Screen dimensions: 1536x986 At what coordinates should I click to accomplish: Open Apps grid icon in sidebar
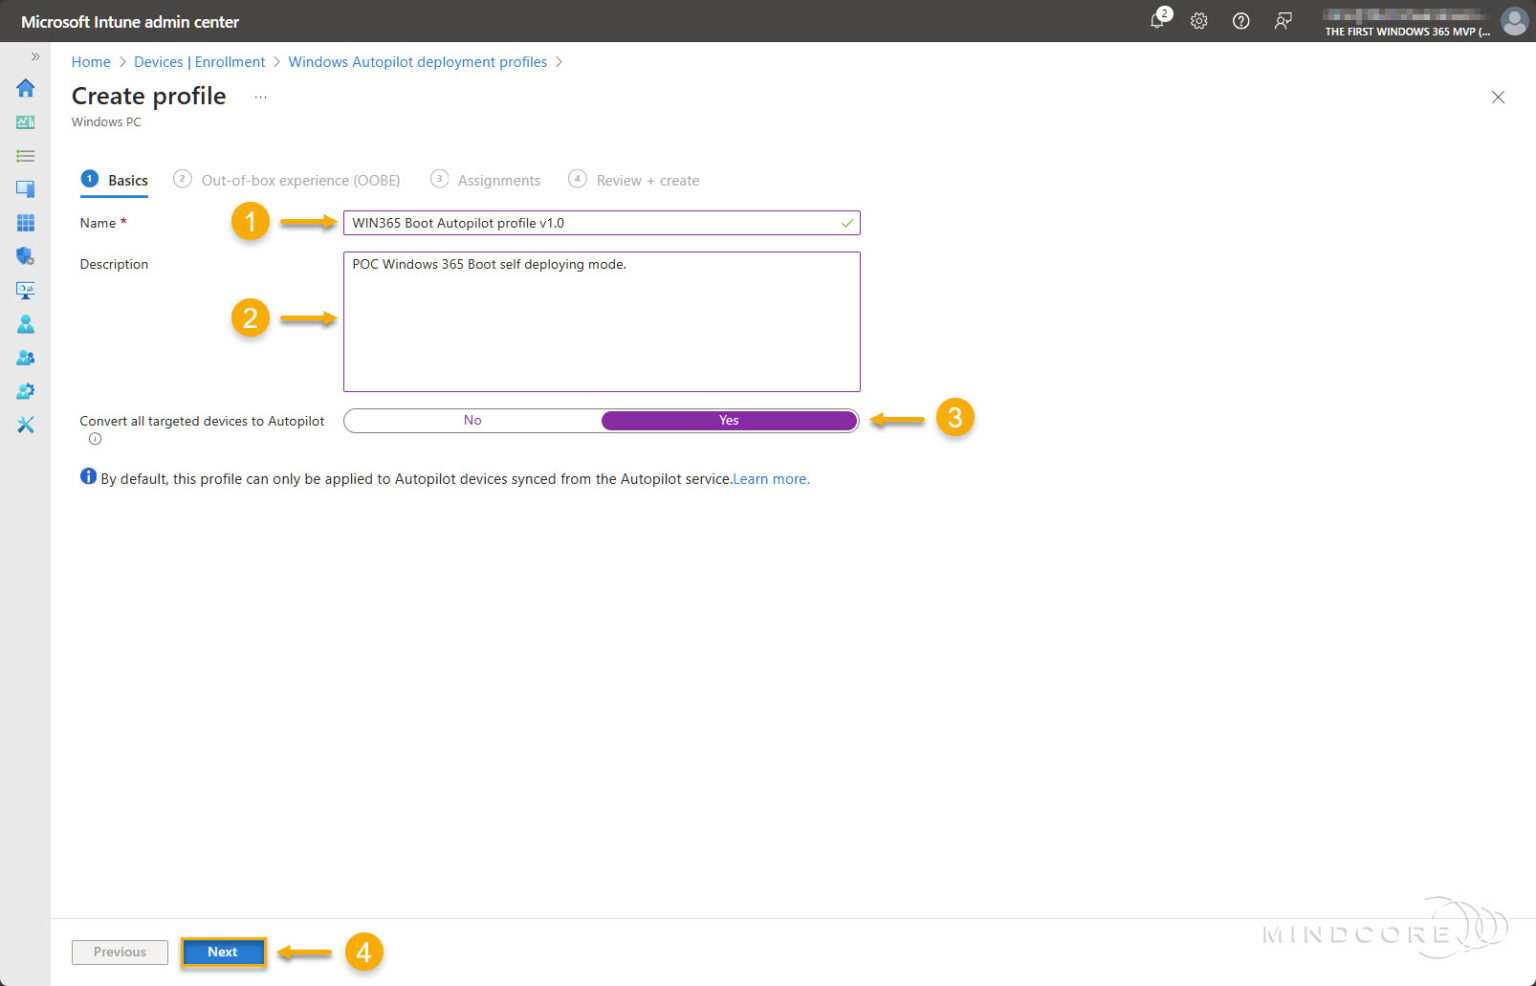26,223
